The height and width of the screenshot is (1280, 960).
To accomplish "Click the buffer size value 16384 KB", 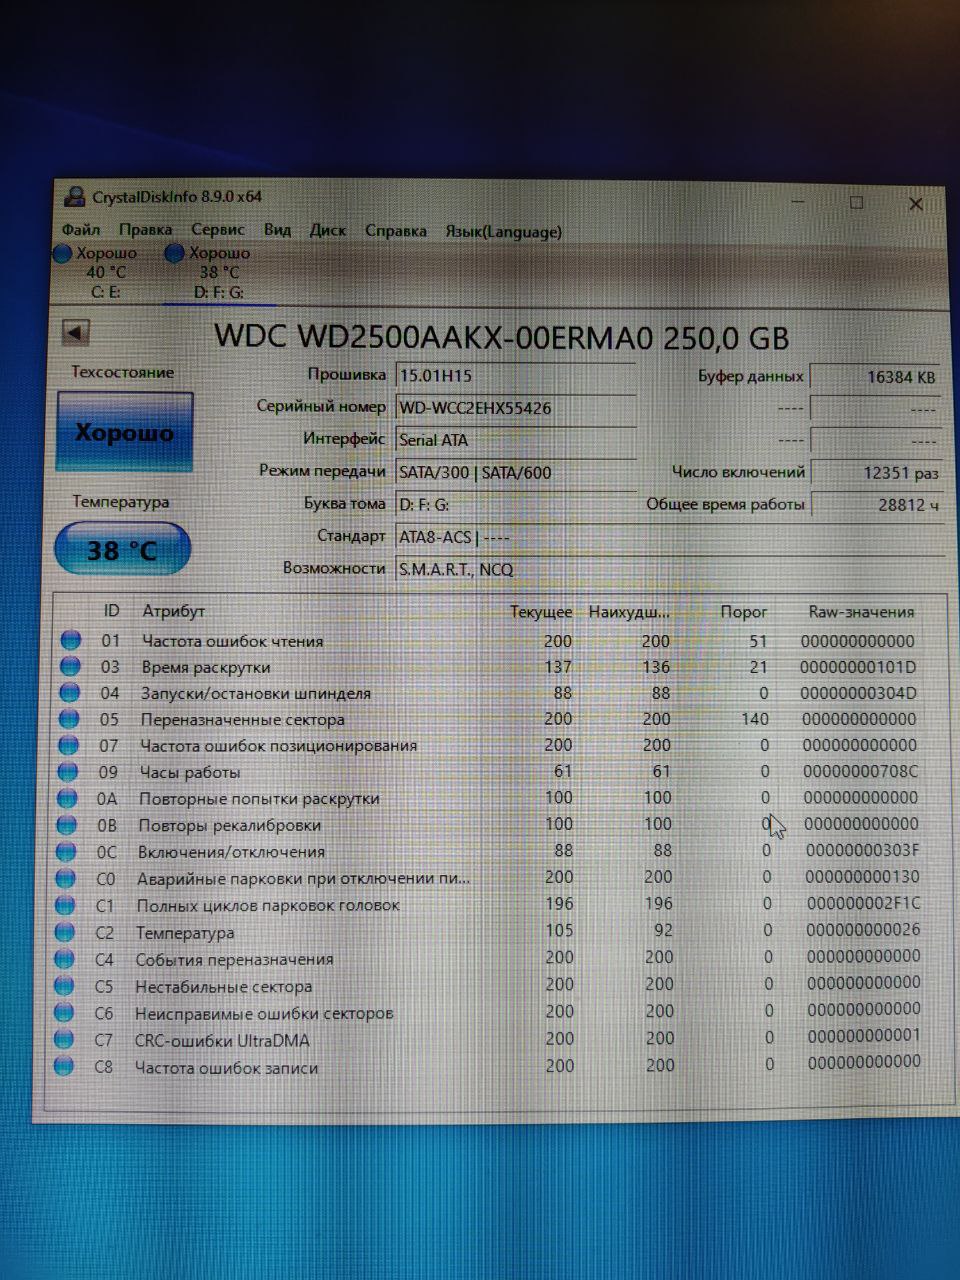I will 875,377.
